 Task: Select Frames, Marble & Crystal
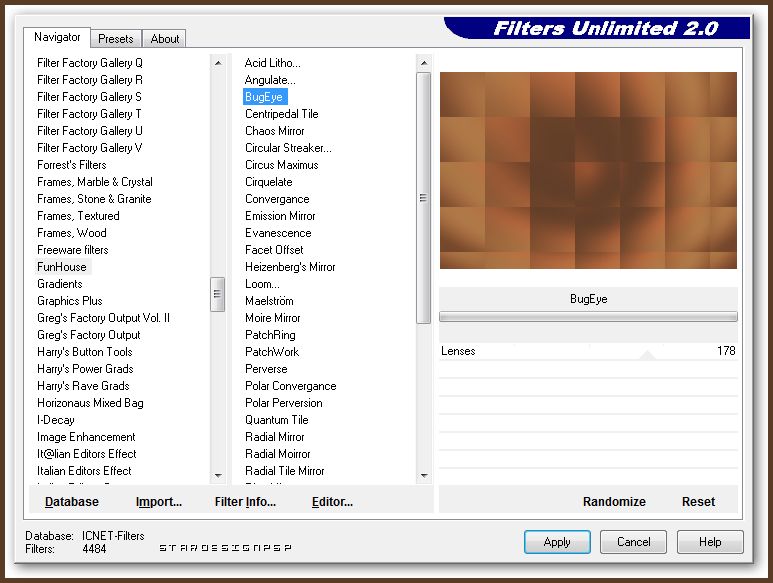click(95, 182)
